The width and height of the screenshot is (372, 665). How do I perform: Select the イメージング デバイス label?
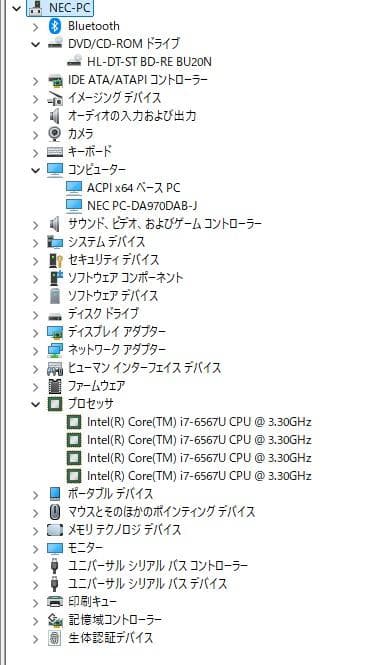pyautogui.click(x=115, y=98)
